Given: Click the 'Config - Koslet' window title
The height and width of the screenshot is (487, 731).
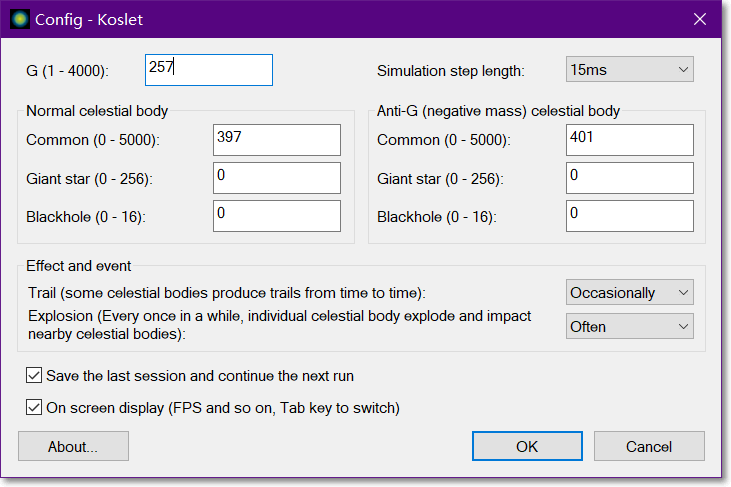Looking at the screenshot, I should [89, 20].
